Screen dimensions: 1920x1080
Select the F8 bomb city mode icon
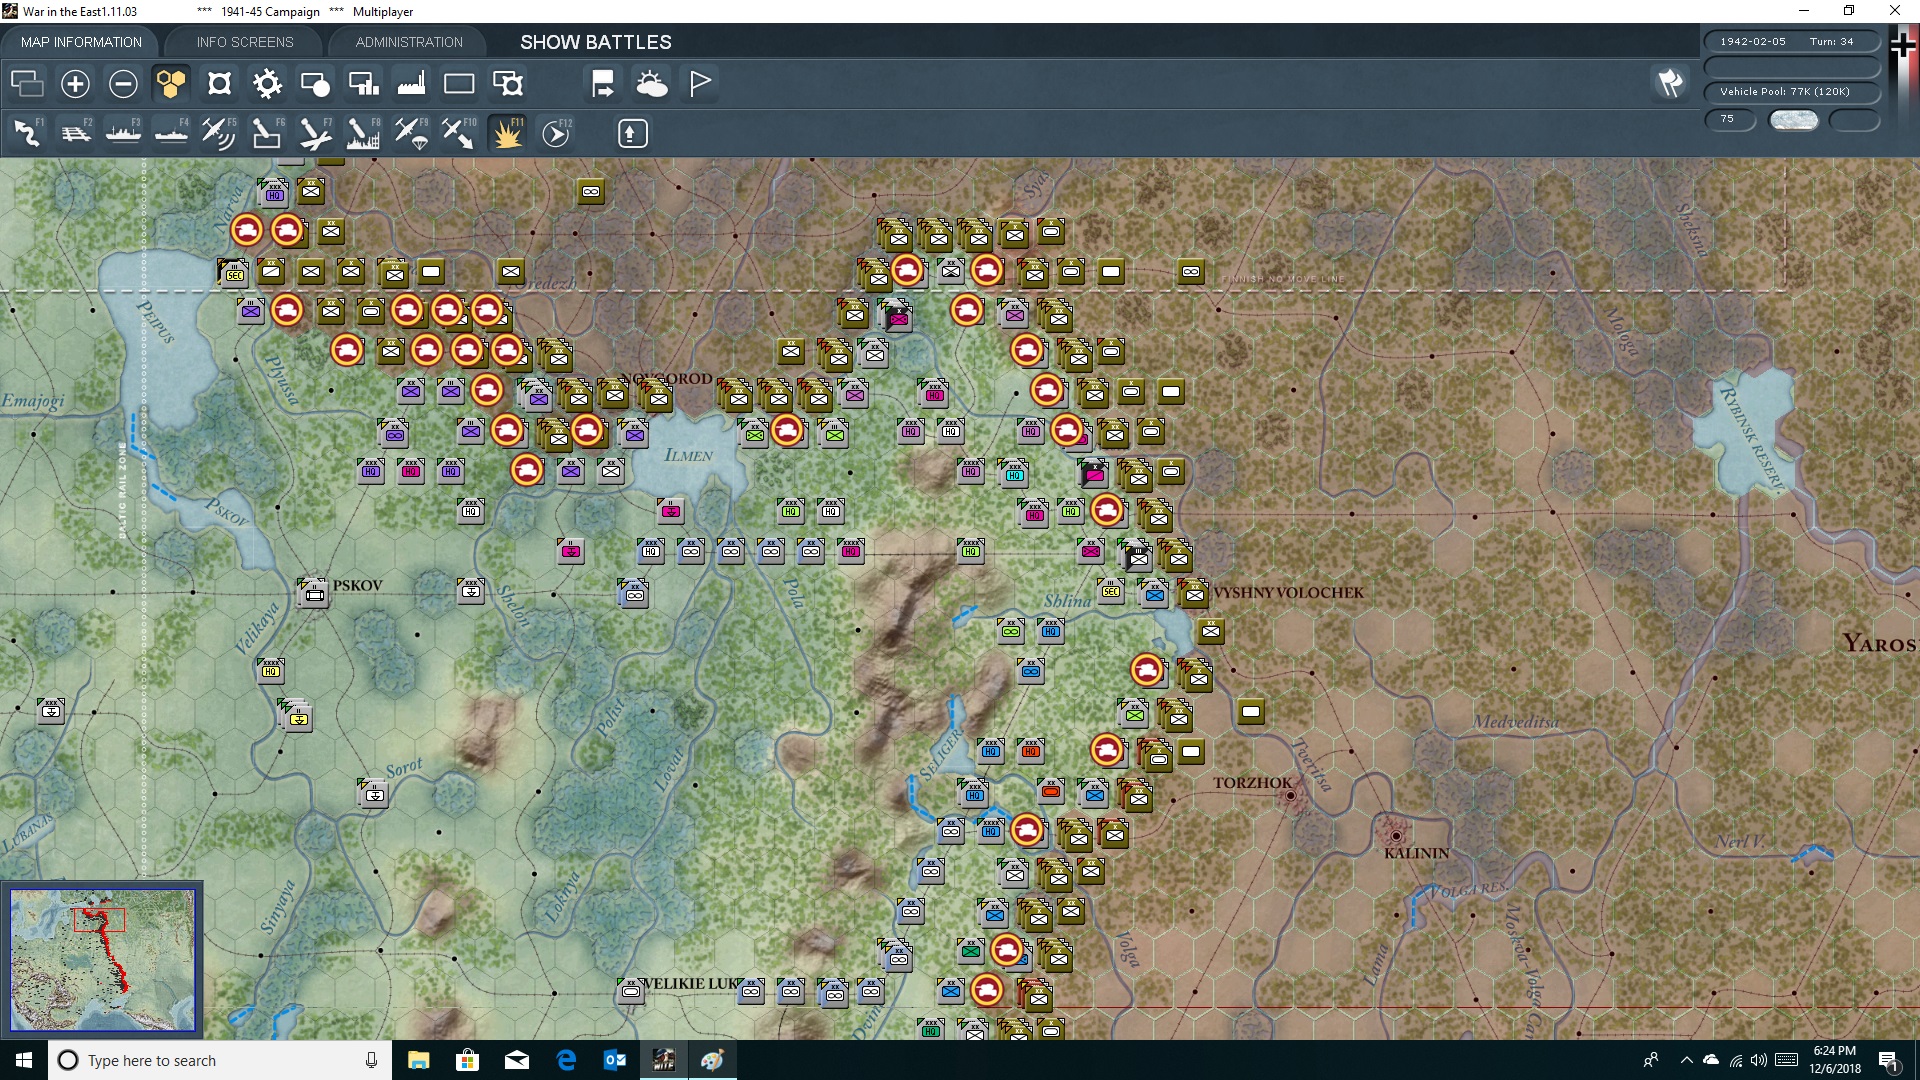pos(363,132)
